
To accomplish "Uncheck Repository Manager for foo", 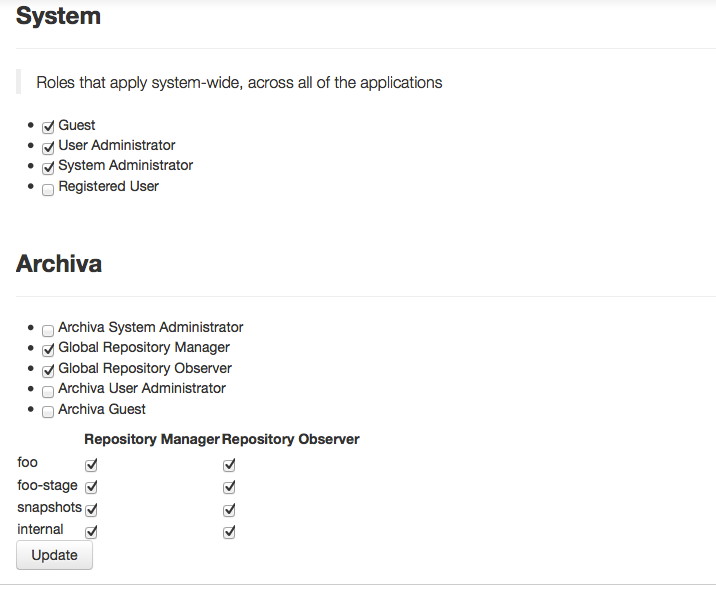I will [x=91, y=465].
